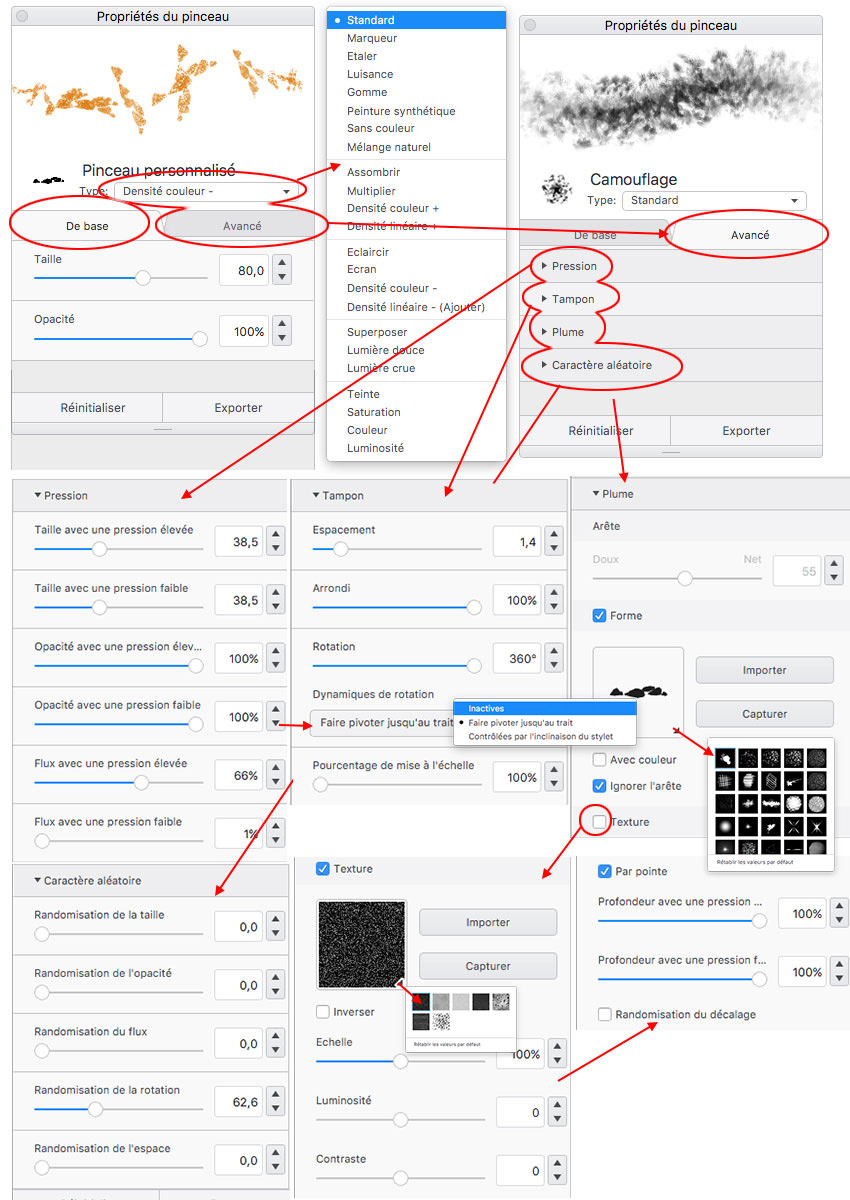Click the Opacité slider handle
Image resolution: width=850 pixels, height=1200 pixels.
coord(199,339)
